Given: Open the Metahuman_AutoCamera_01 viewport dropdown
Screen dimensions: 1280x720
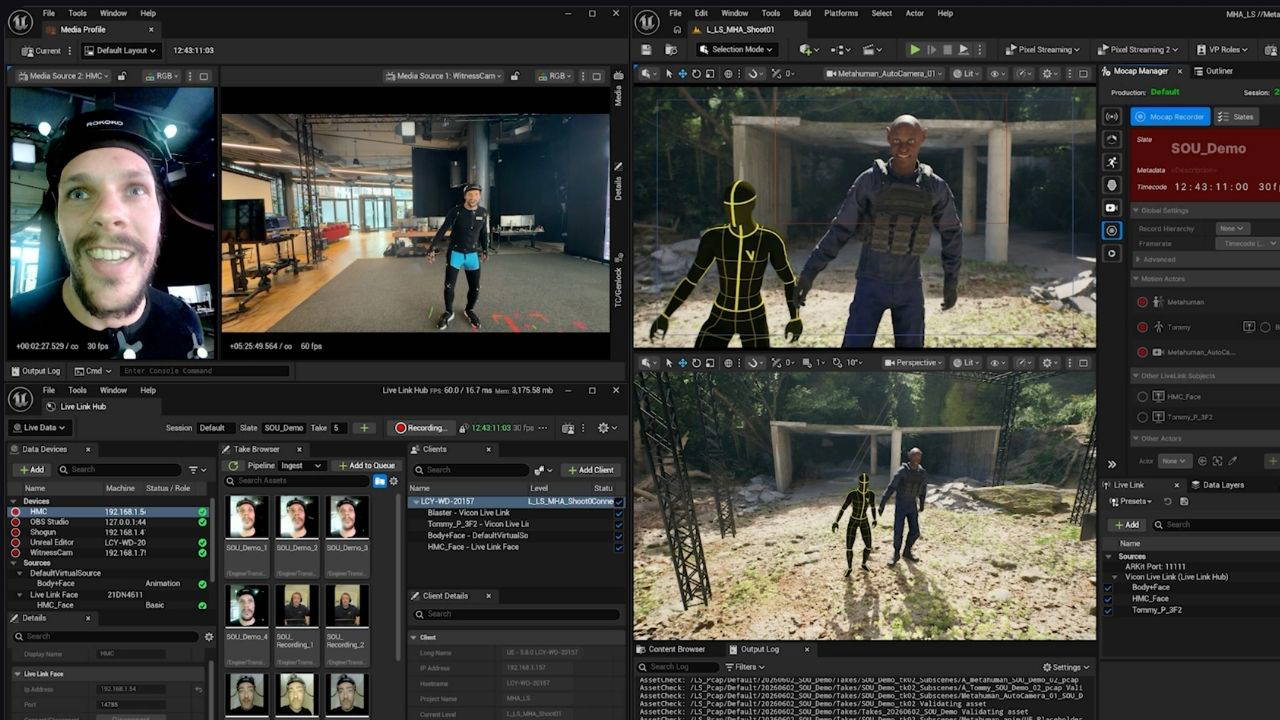Looking at the screenshot, I should [884, 73].
